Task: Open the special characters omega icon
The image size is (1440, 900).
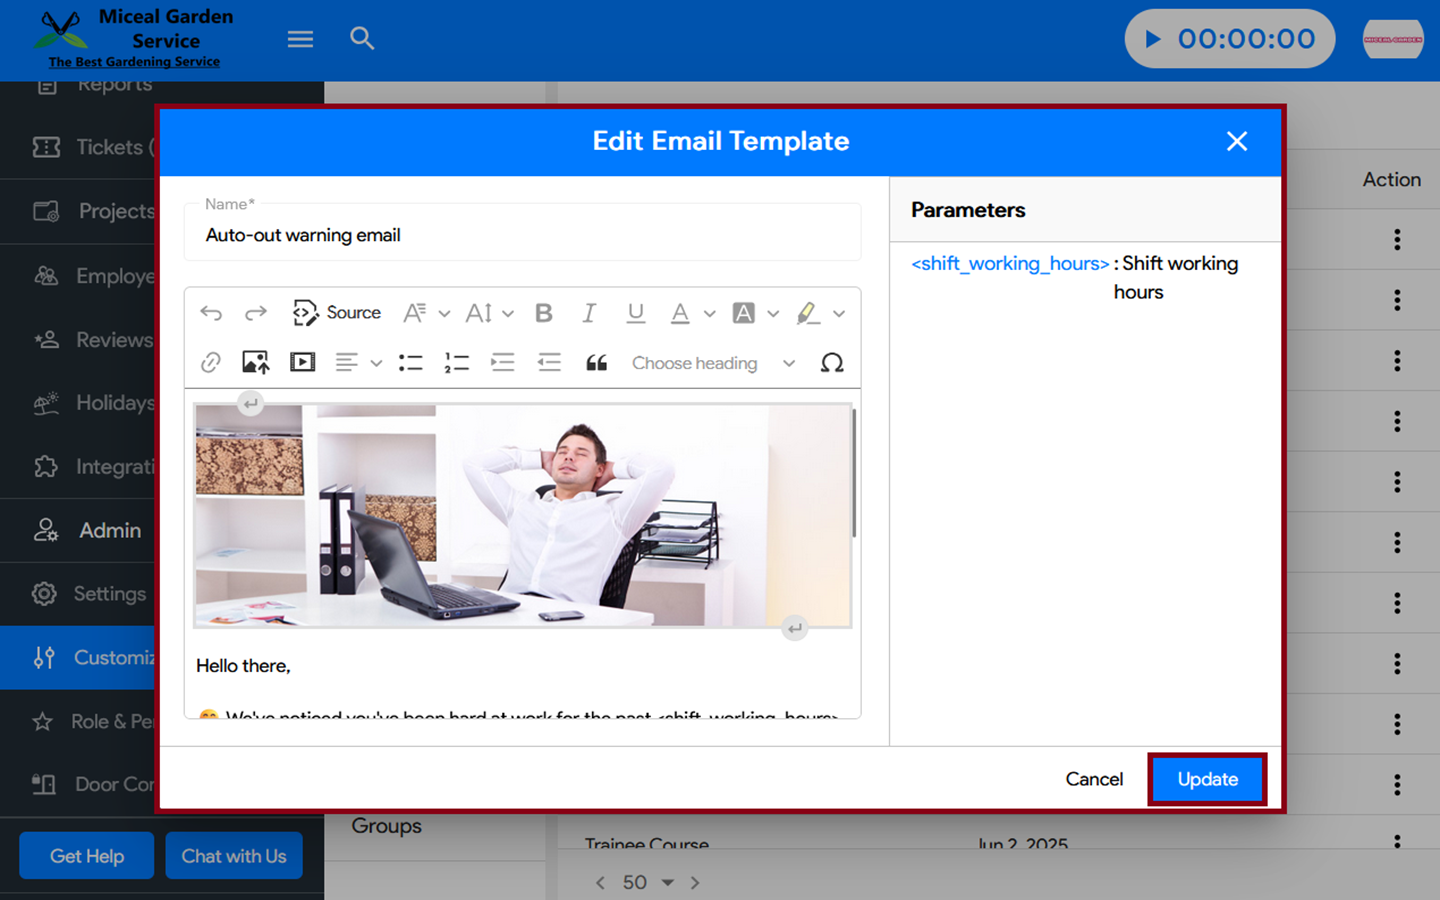Action: 831,363
